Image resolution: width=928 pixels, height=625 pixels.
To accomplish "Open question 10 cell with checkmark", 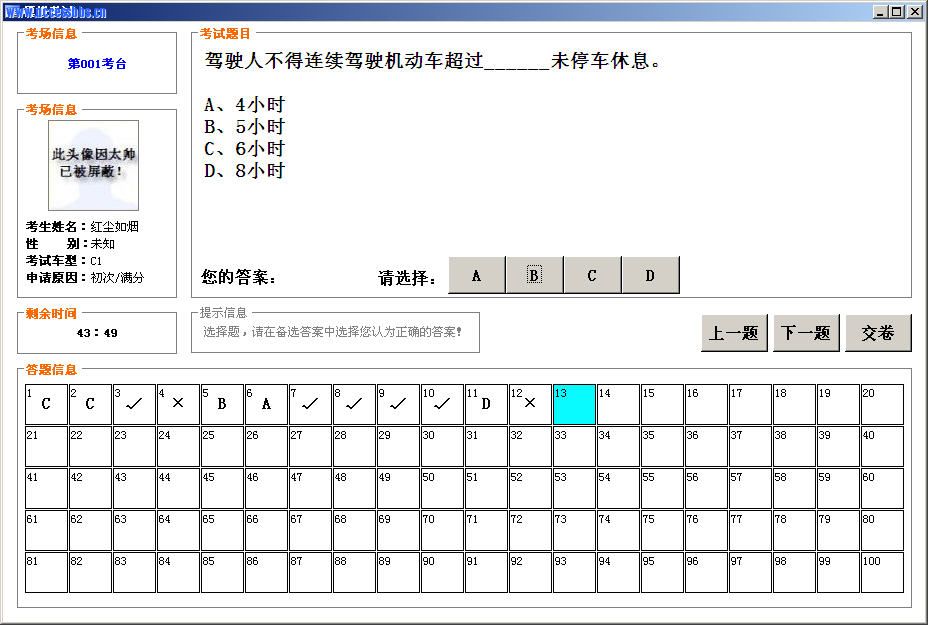I will pos(442,404).
